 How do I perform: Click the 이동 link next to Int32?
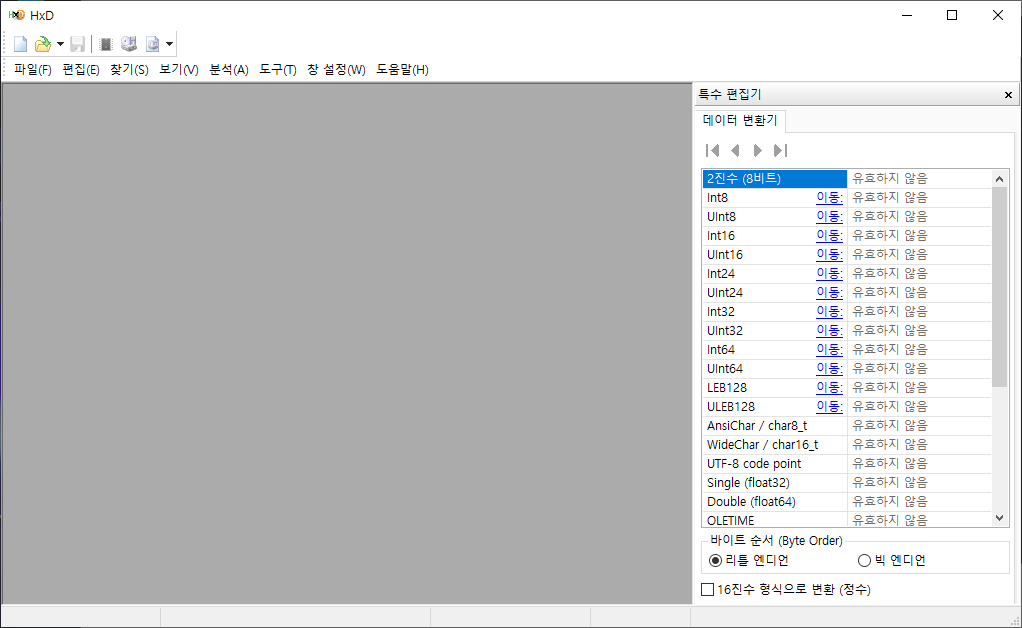pyautogui.click(x=829, y=312)
